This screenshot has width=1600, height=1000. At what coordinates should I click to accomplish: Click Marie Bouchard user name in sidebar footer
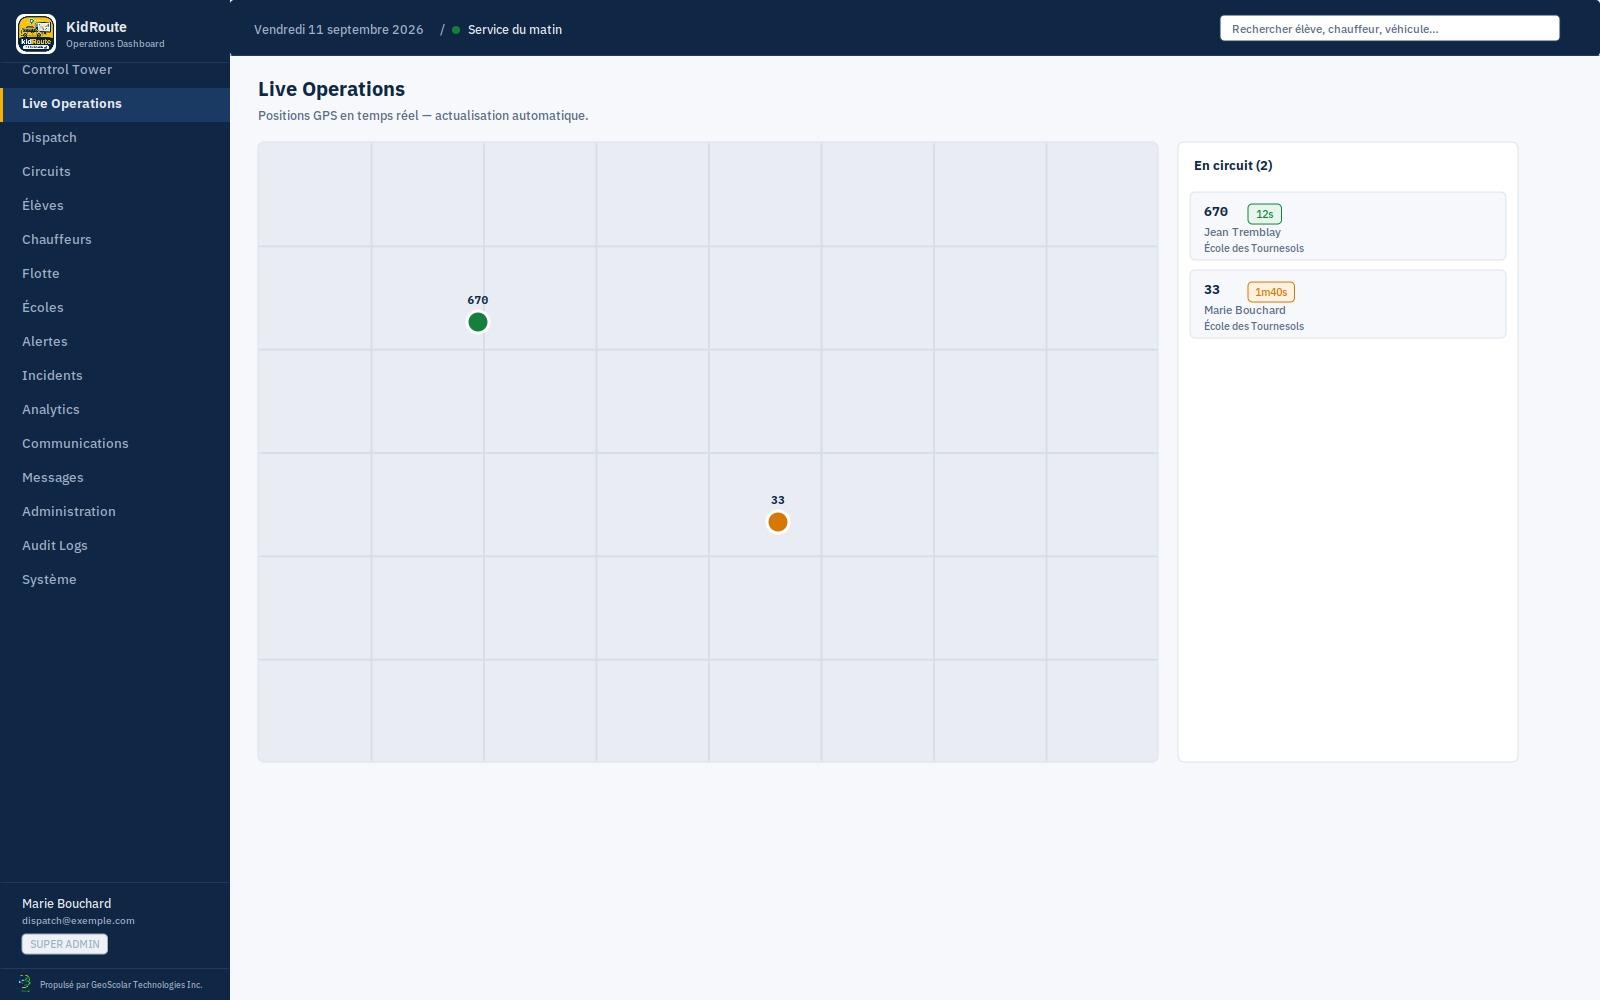point(66,904)
